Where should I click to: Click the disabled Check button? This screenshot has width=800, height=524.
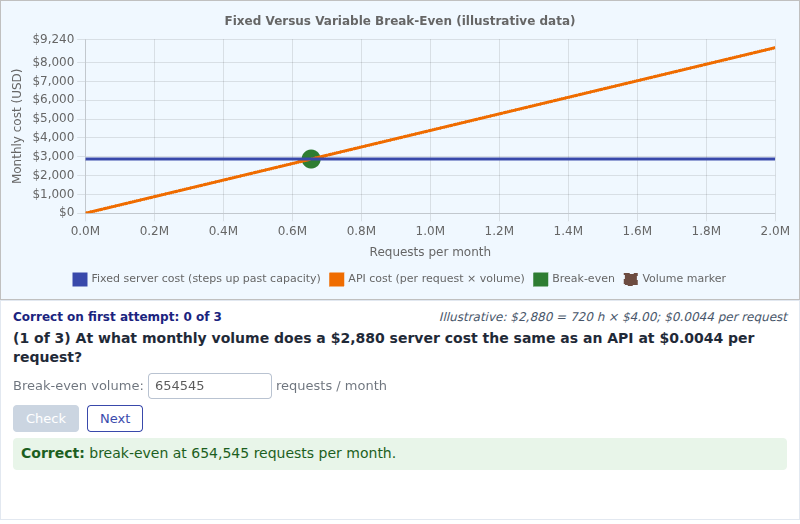pyautogui.click(x=46, y=418)
